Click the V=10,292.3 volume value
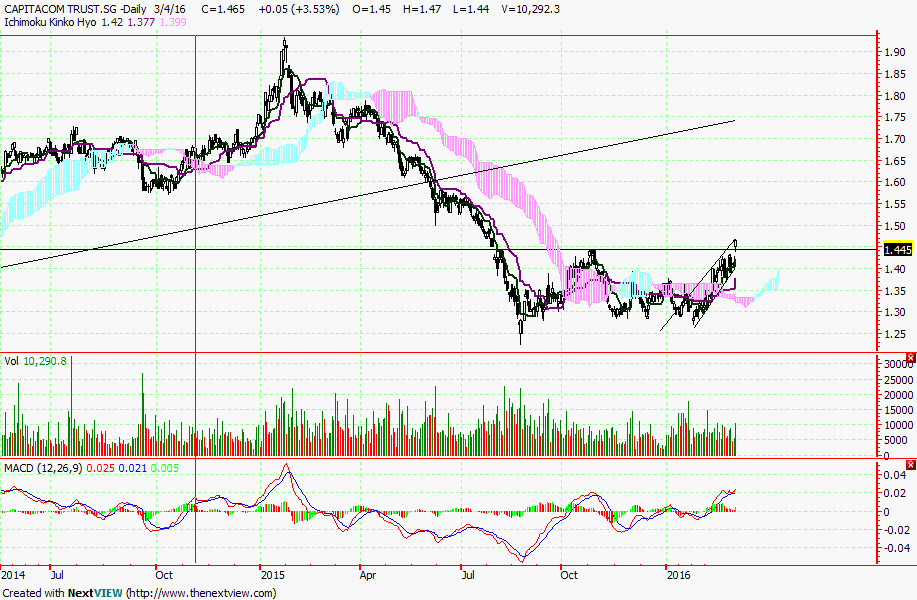This screenshot has height=600, width=917. [530, 9]
